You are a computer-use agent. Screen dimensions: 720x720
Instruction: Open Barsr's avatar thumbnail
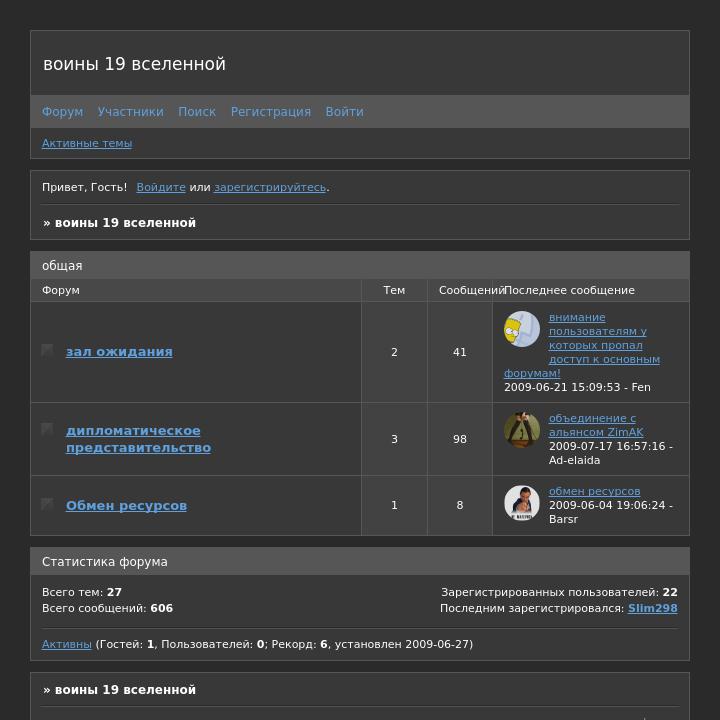pos(522,503)
